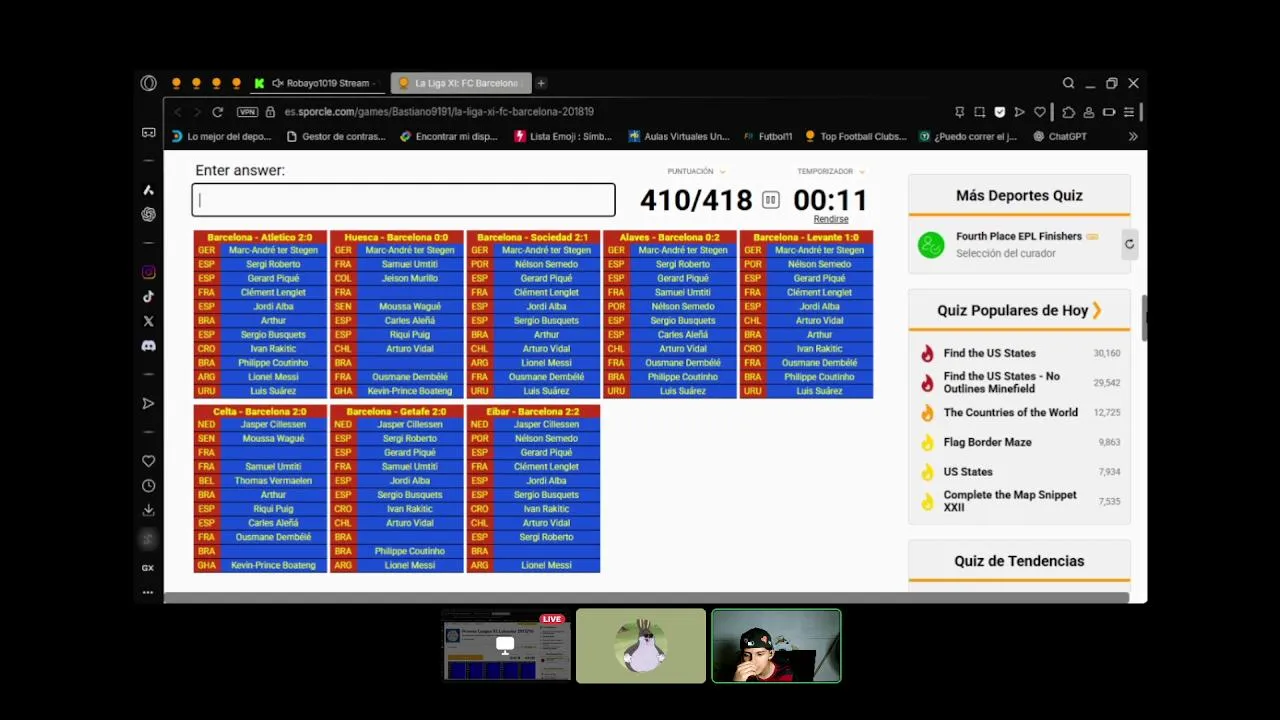Image resolution: width=1280 pixels, height=720 pixels.
Task: Select the bird avatar participant thumbnail
Action: (x=641, y=647)
